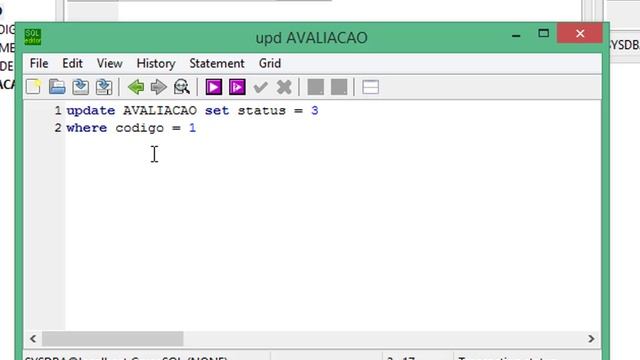
Task: Open the View menu
Action: pos(109,64)
